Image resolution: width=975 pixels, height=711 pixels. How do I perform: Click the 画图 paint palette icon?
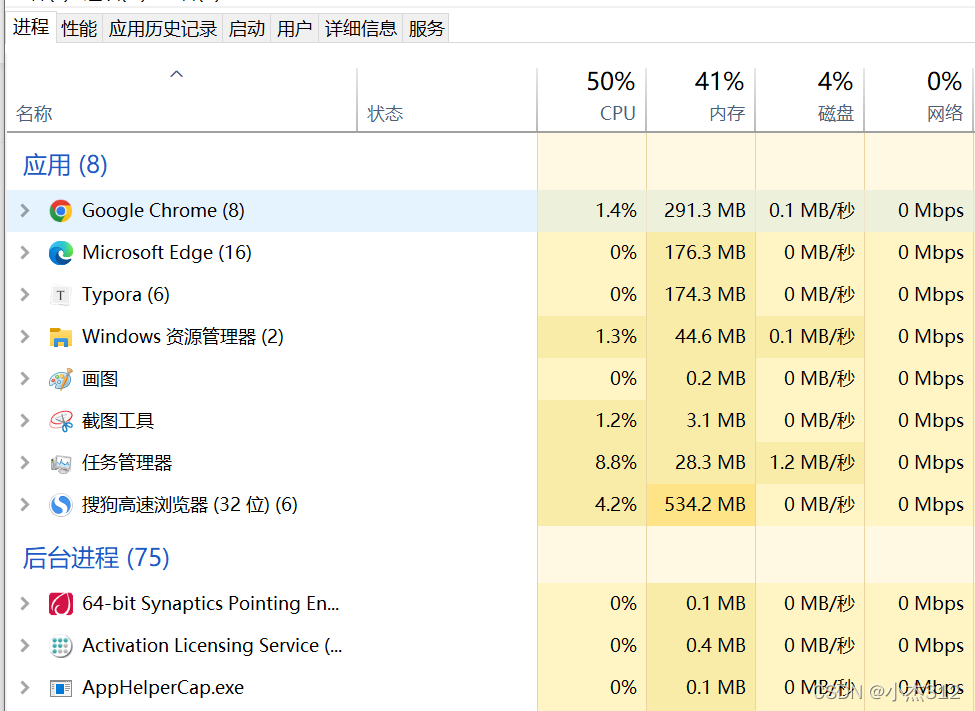(61, 379)
